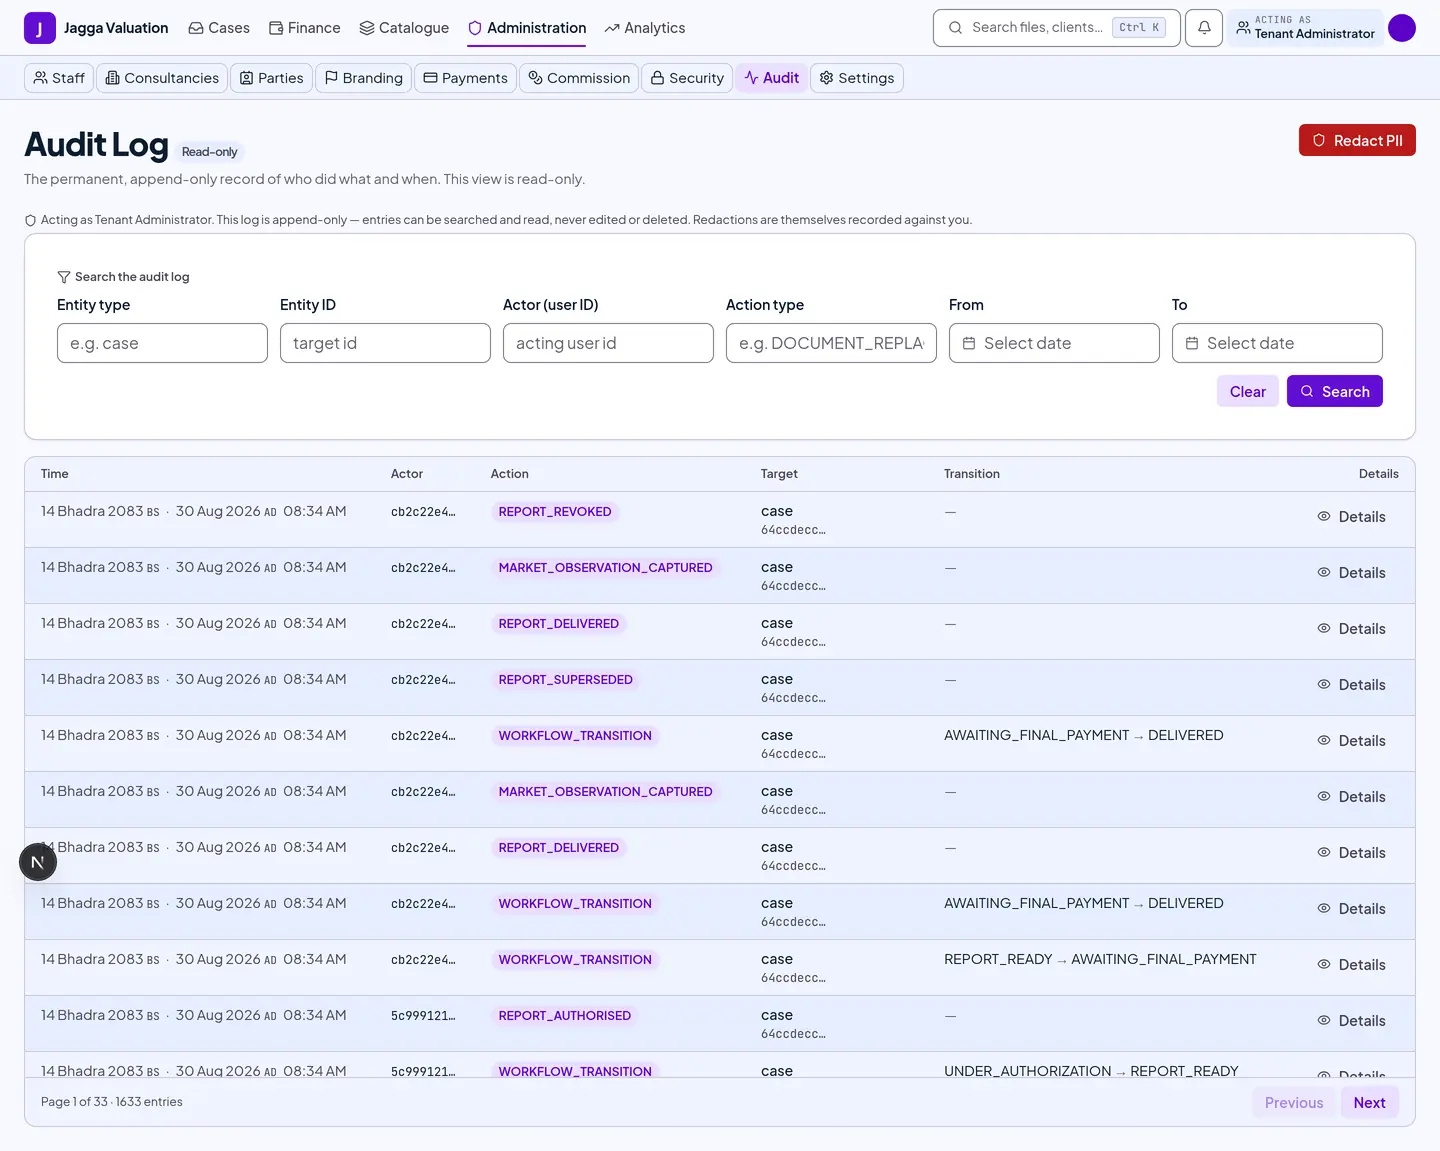
Task: Click the circular N badge overlay
Action: coord(38,862)
